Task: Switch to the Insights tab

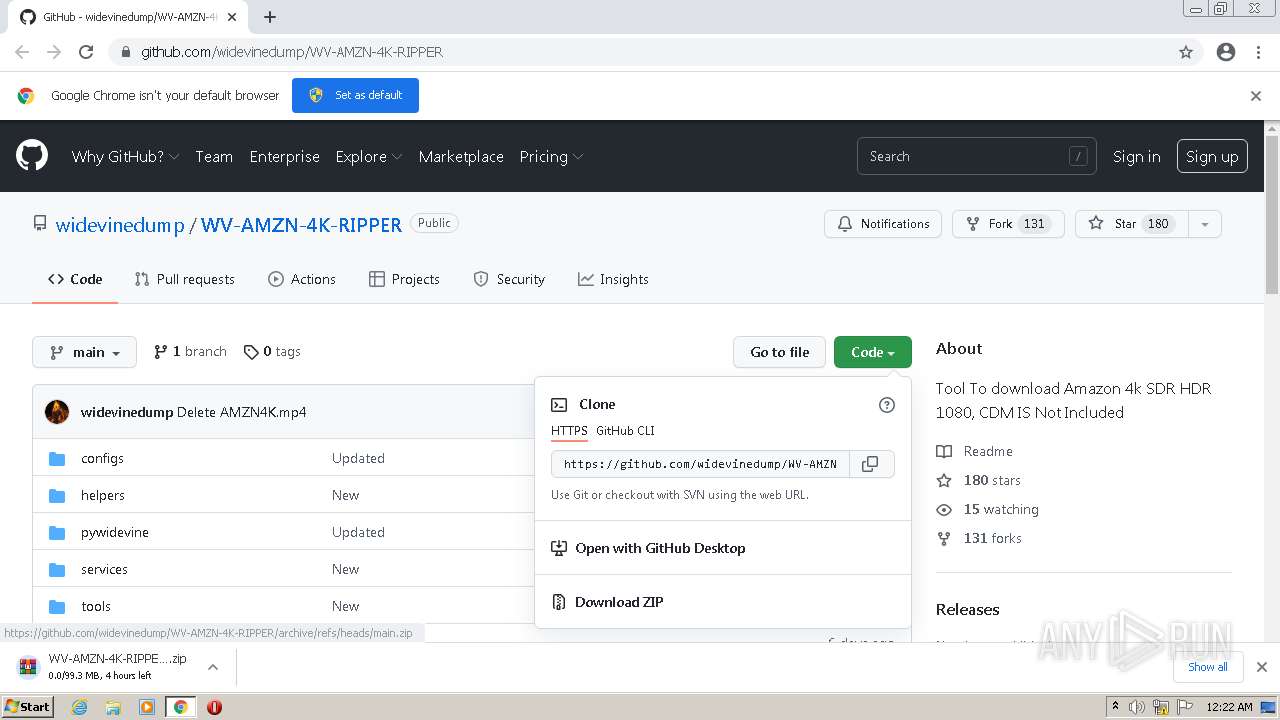Action: click(613, 279)
